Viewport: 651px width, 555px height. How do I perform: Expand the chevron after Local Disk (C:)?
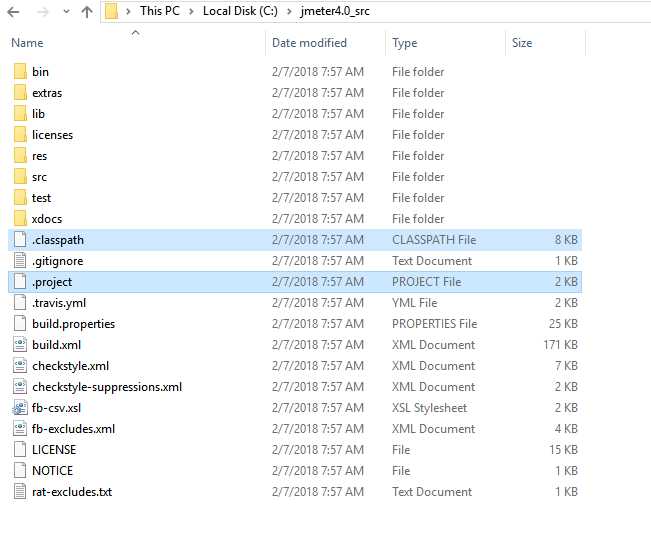289,11
